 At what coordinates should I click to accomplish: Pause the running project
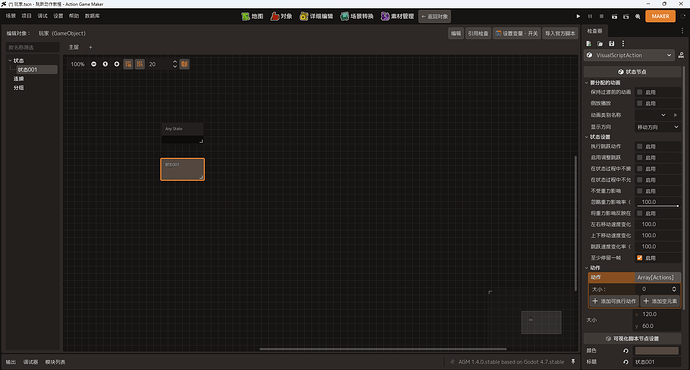tap(590, 16)
